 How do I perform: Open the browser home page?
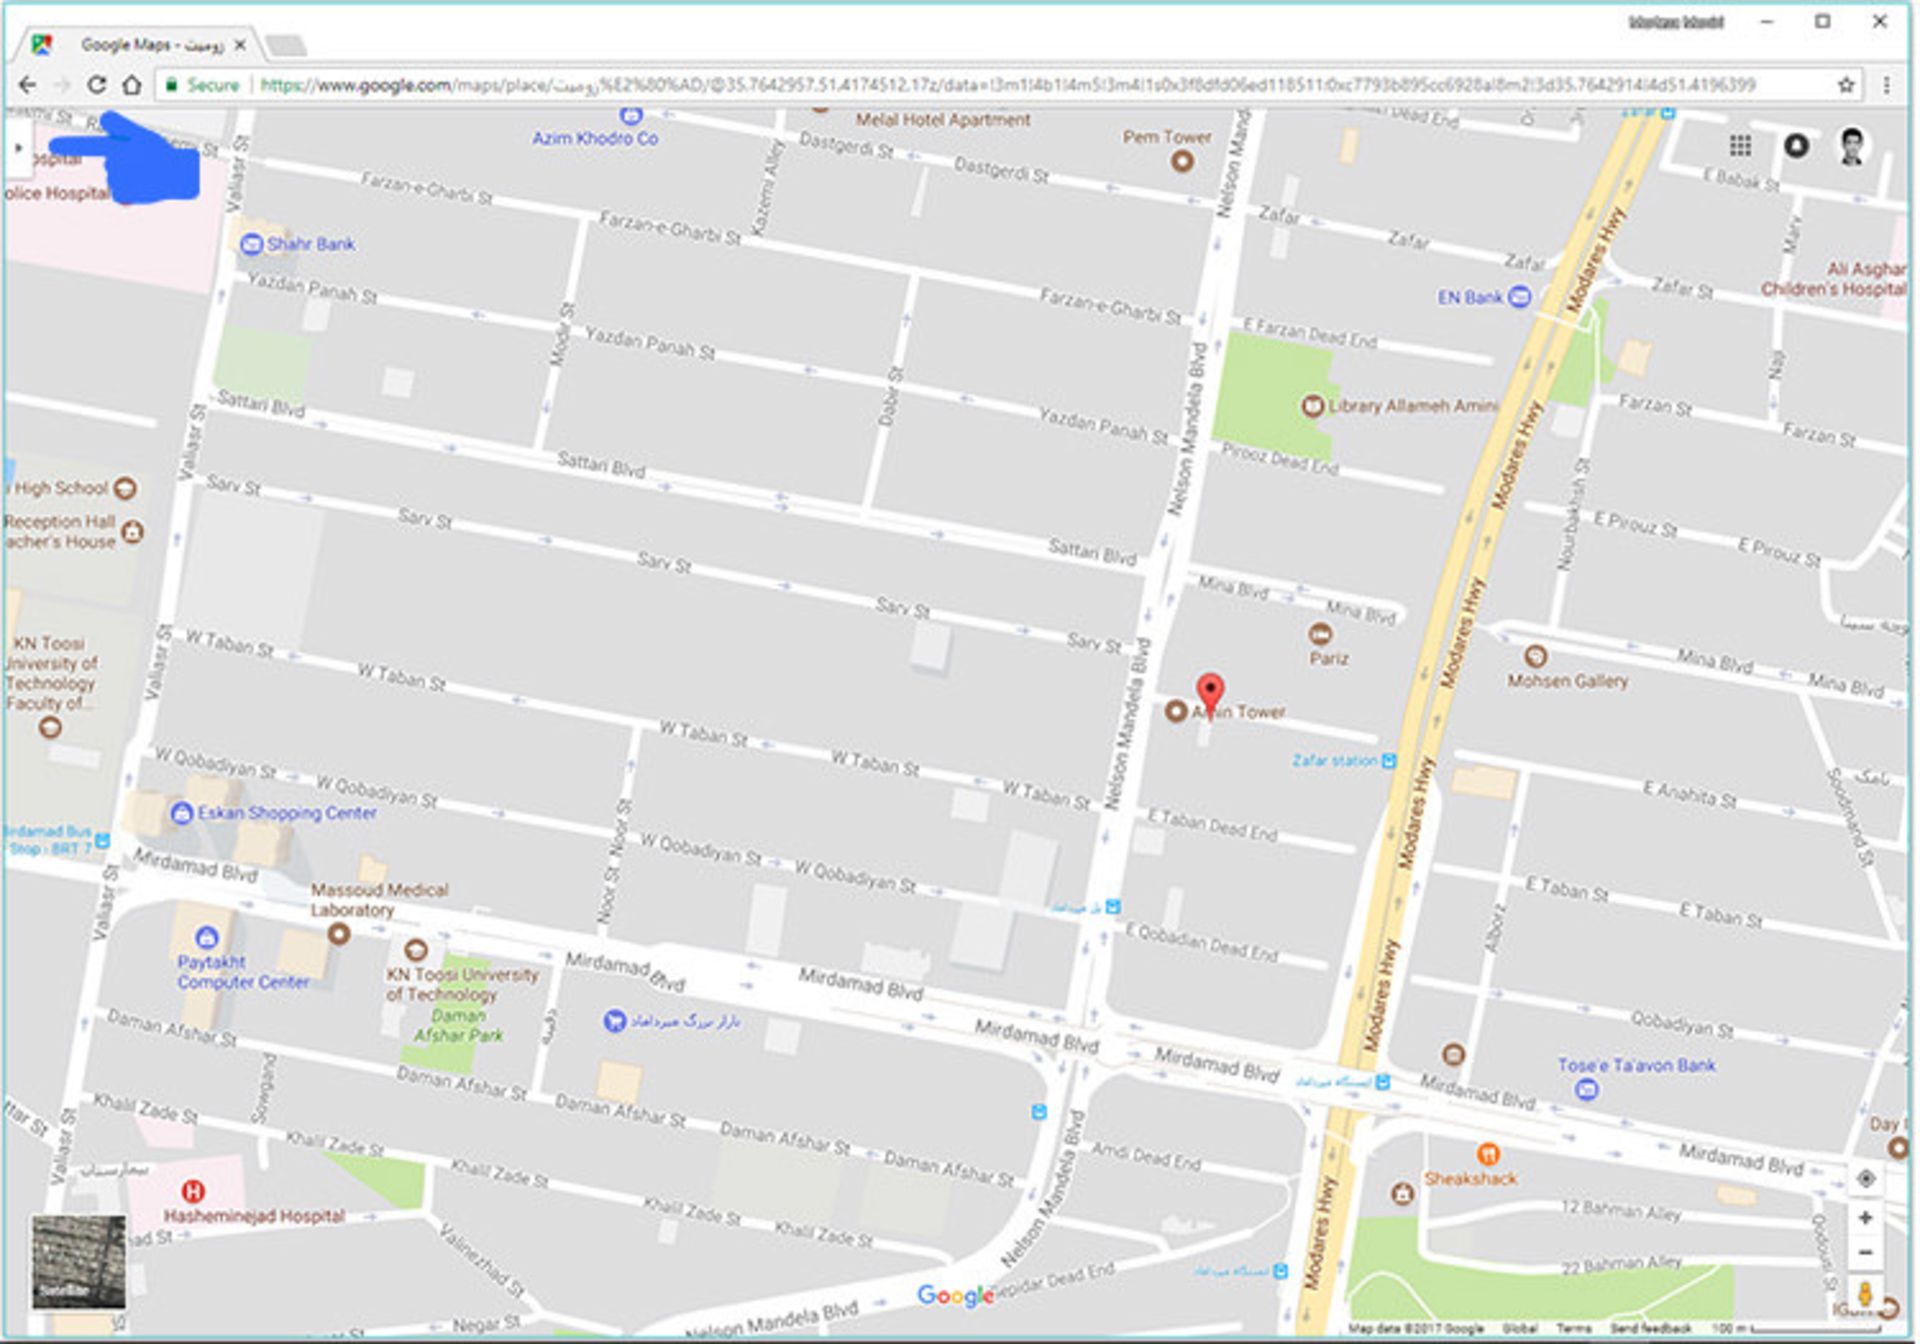[x=132, y=85]
